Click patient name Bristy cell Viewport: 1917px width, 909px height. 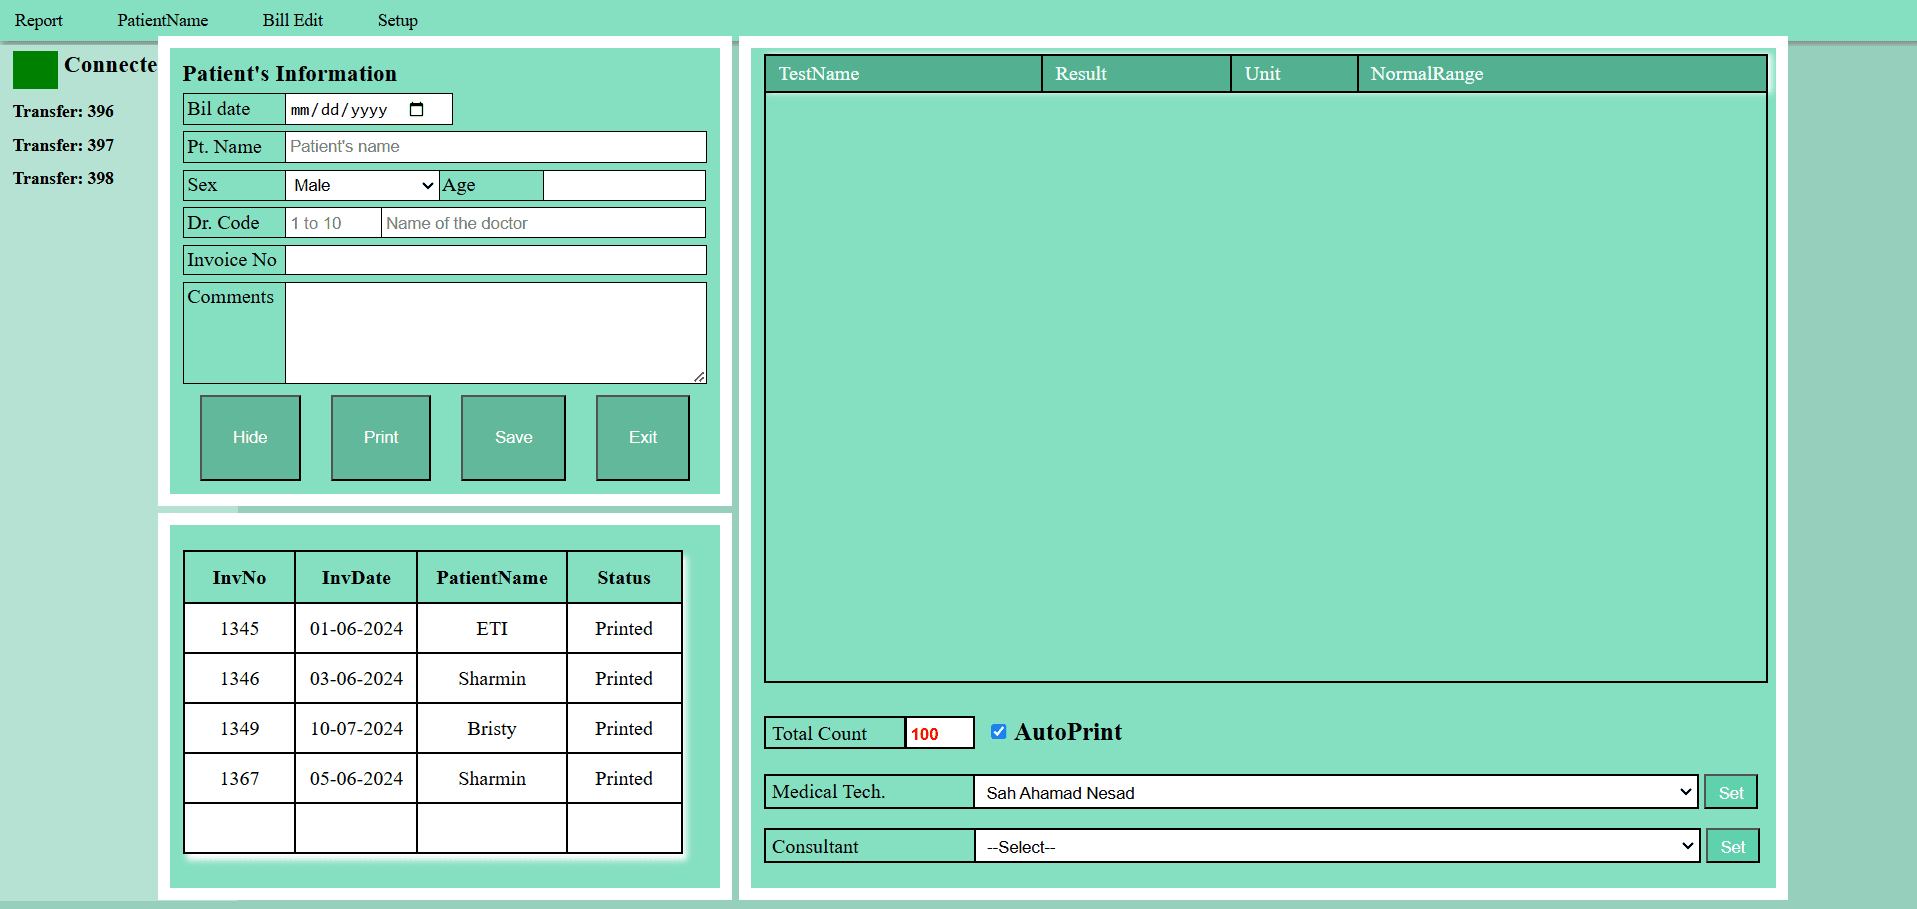click(492, 728)
